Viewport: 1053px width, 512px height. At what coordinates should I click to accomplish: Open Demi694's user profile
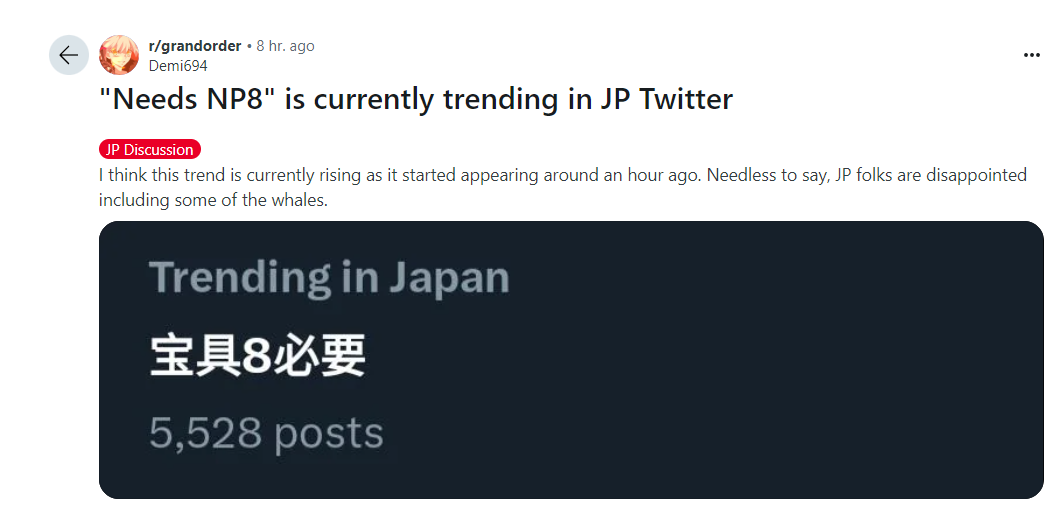[x=178, y=66]
